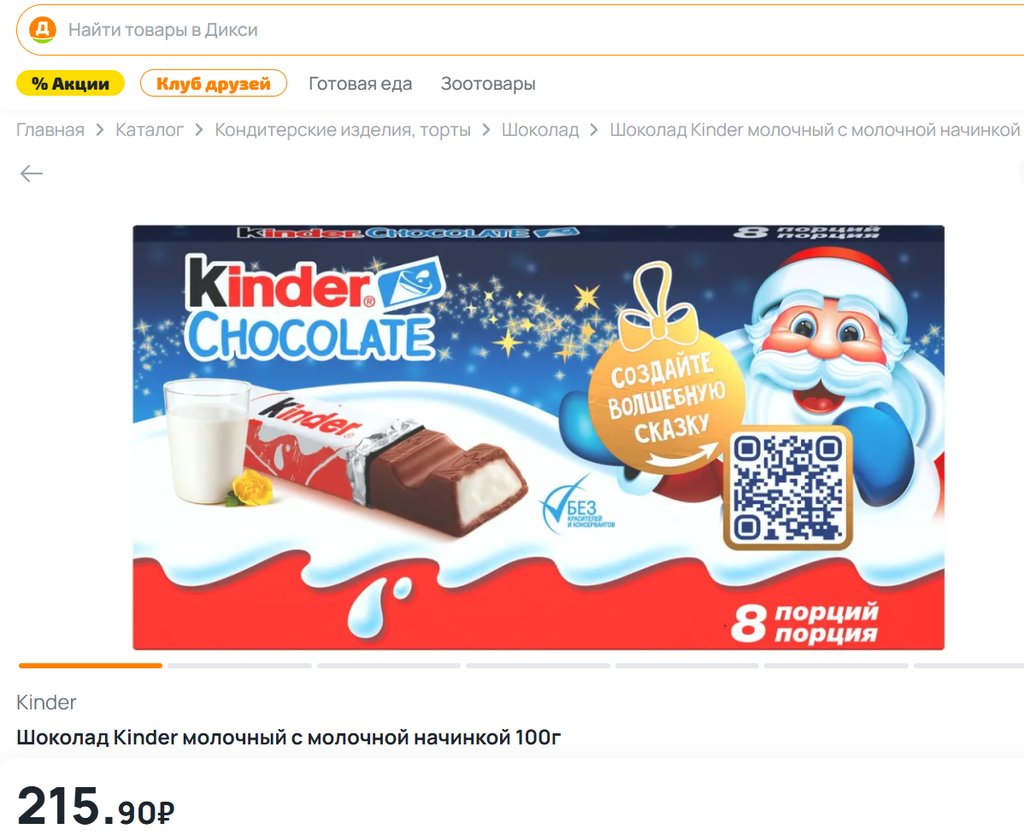Viewport: 1024px width, 835px height.
Task: Open the % Акции promotions button
Action: tap(71, 84)
